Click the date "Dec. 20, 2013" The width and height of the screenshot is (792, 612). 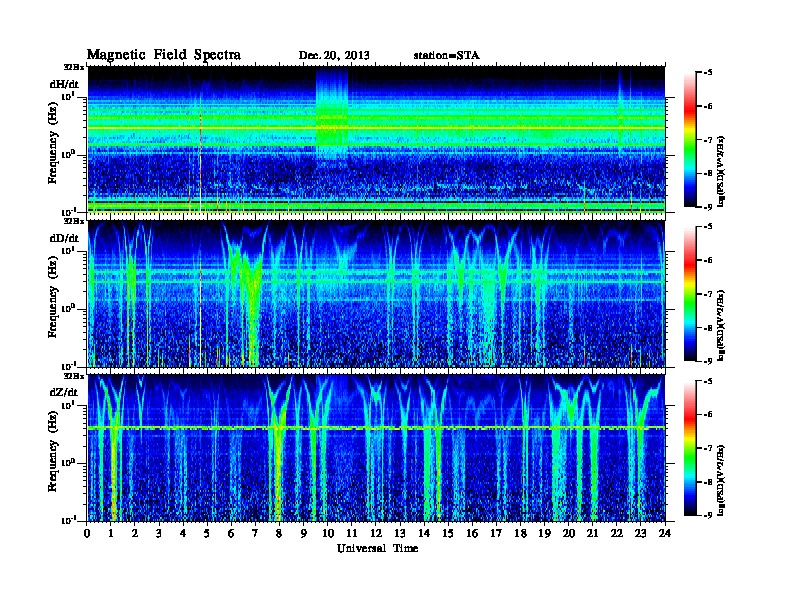pos(334,56)
